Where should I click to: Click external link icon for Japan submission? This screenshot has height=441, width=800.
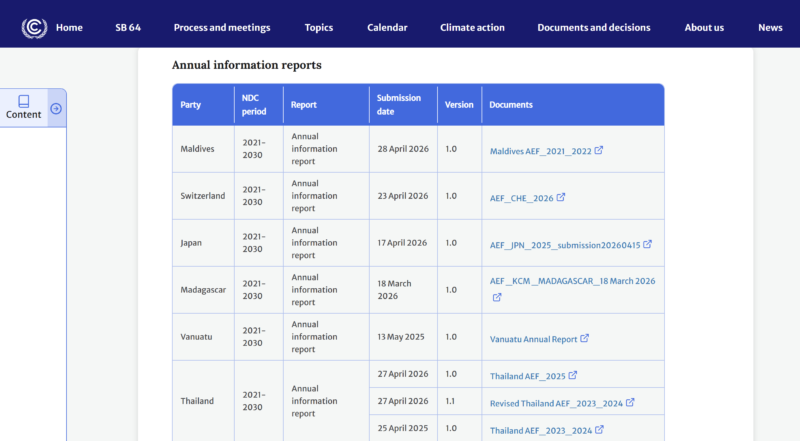point(648,244)
